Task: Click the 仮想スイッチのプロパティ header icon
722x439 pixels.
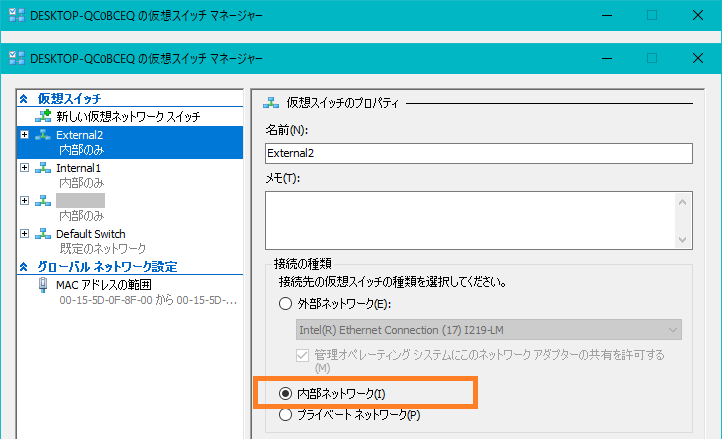Action: (x=270, y=101)
